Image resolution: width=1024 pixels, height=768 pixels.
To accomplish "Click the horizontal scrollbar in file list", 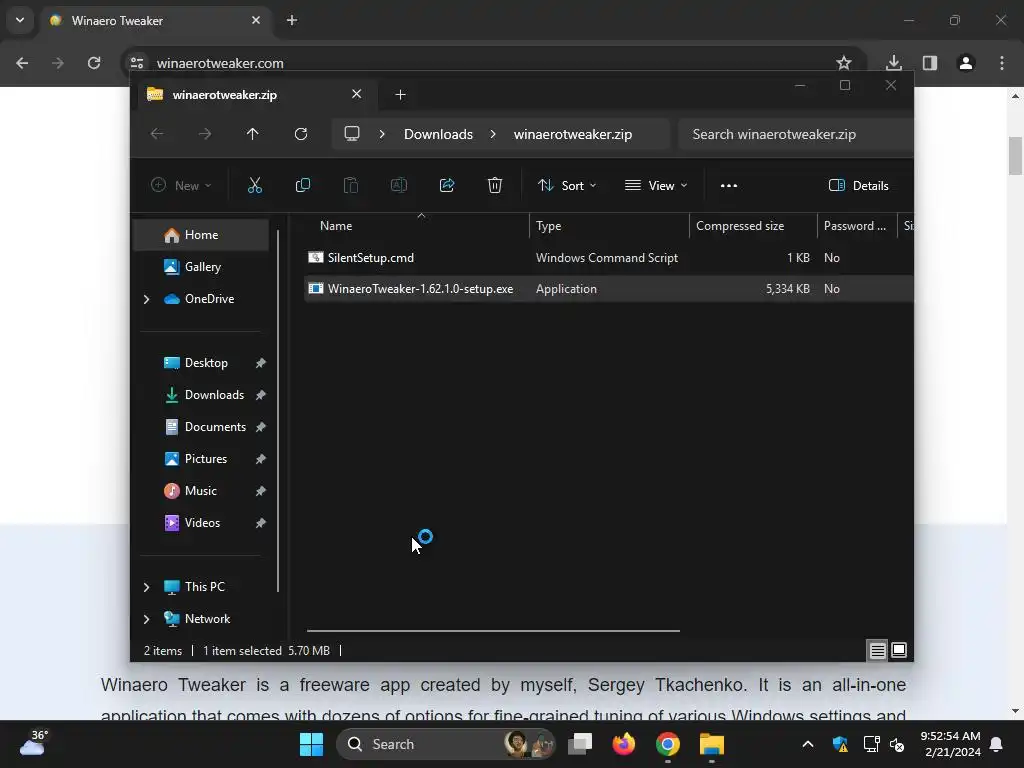I will (x=493, y=631).
